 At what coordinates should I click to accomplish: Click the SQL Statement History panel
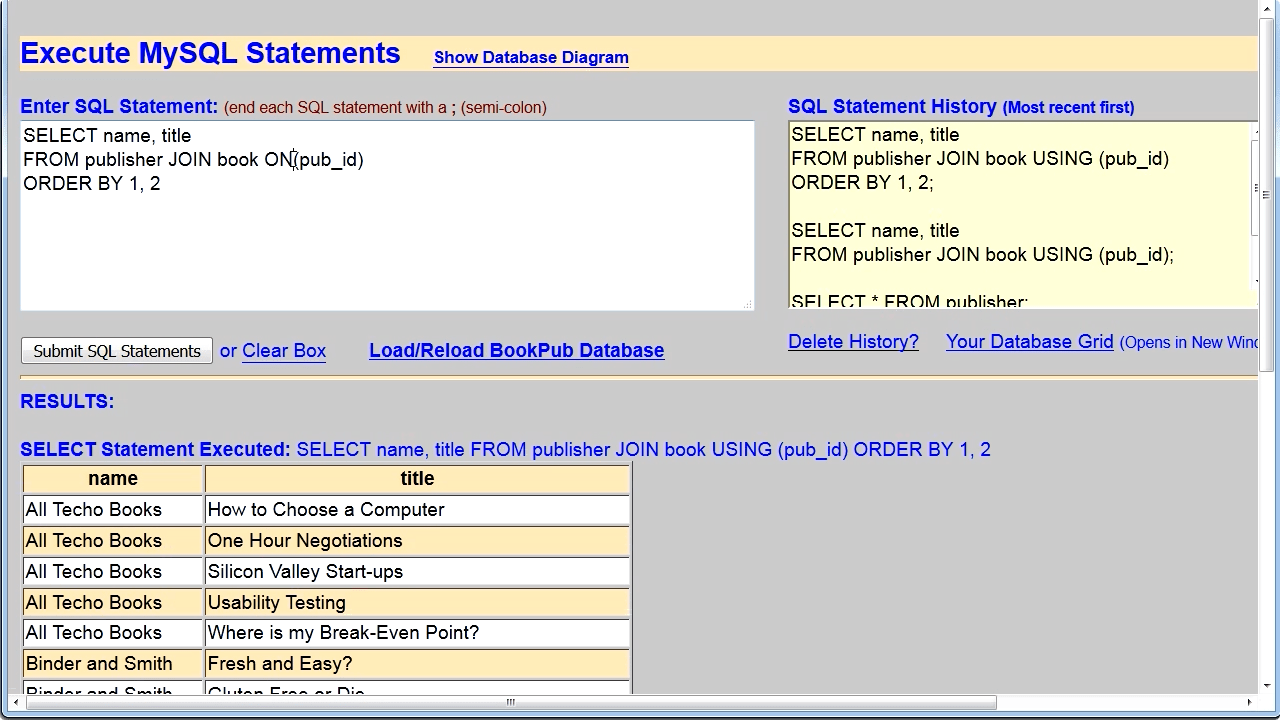tap(1010, 210)
